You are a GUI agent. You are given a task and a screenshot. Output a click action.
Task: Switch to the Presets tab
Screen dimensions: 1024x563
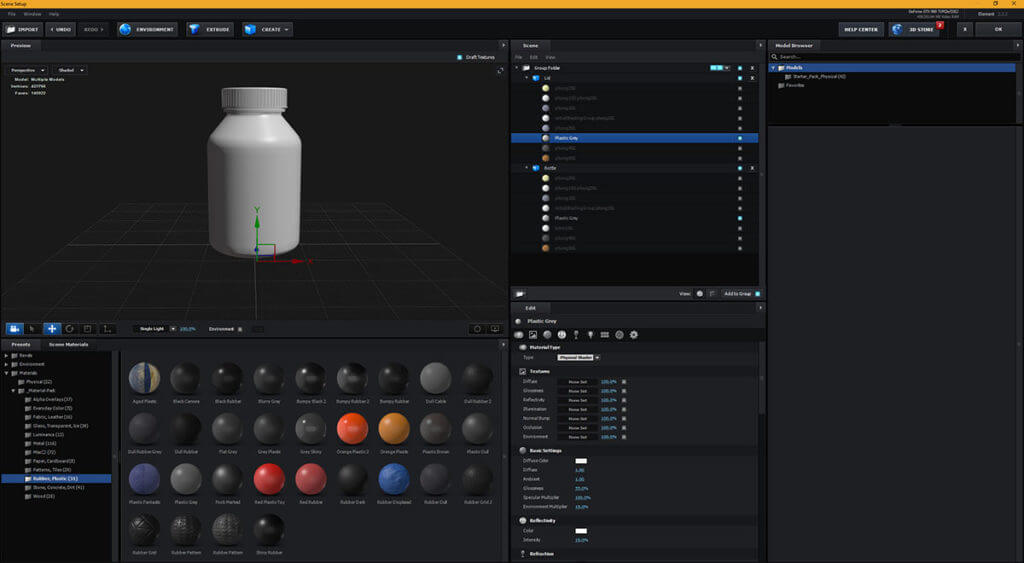click(x=20, y=344)
